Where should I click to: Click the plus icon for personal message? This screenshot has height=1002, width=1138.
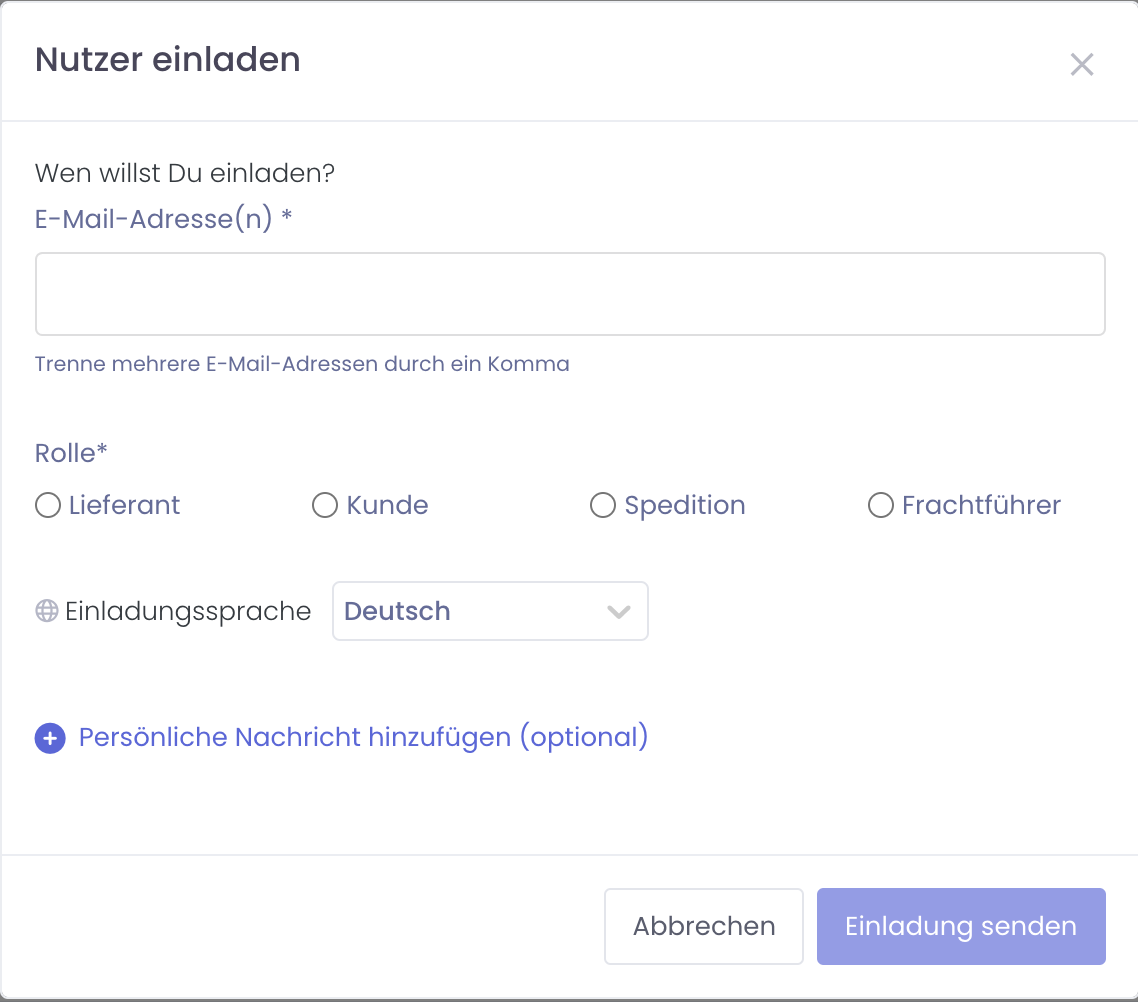pos(50,738)
